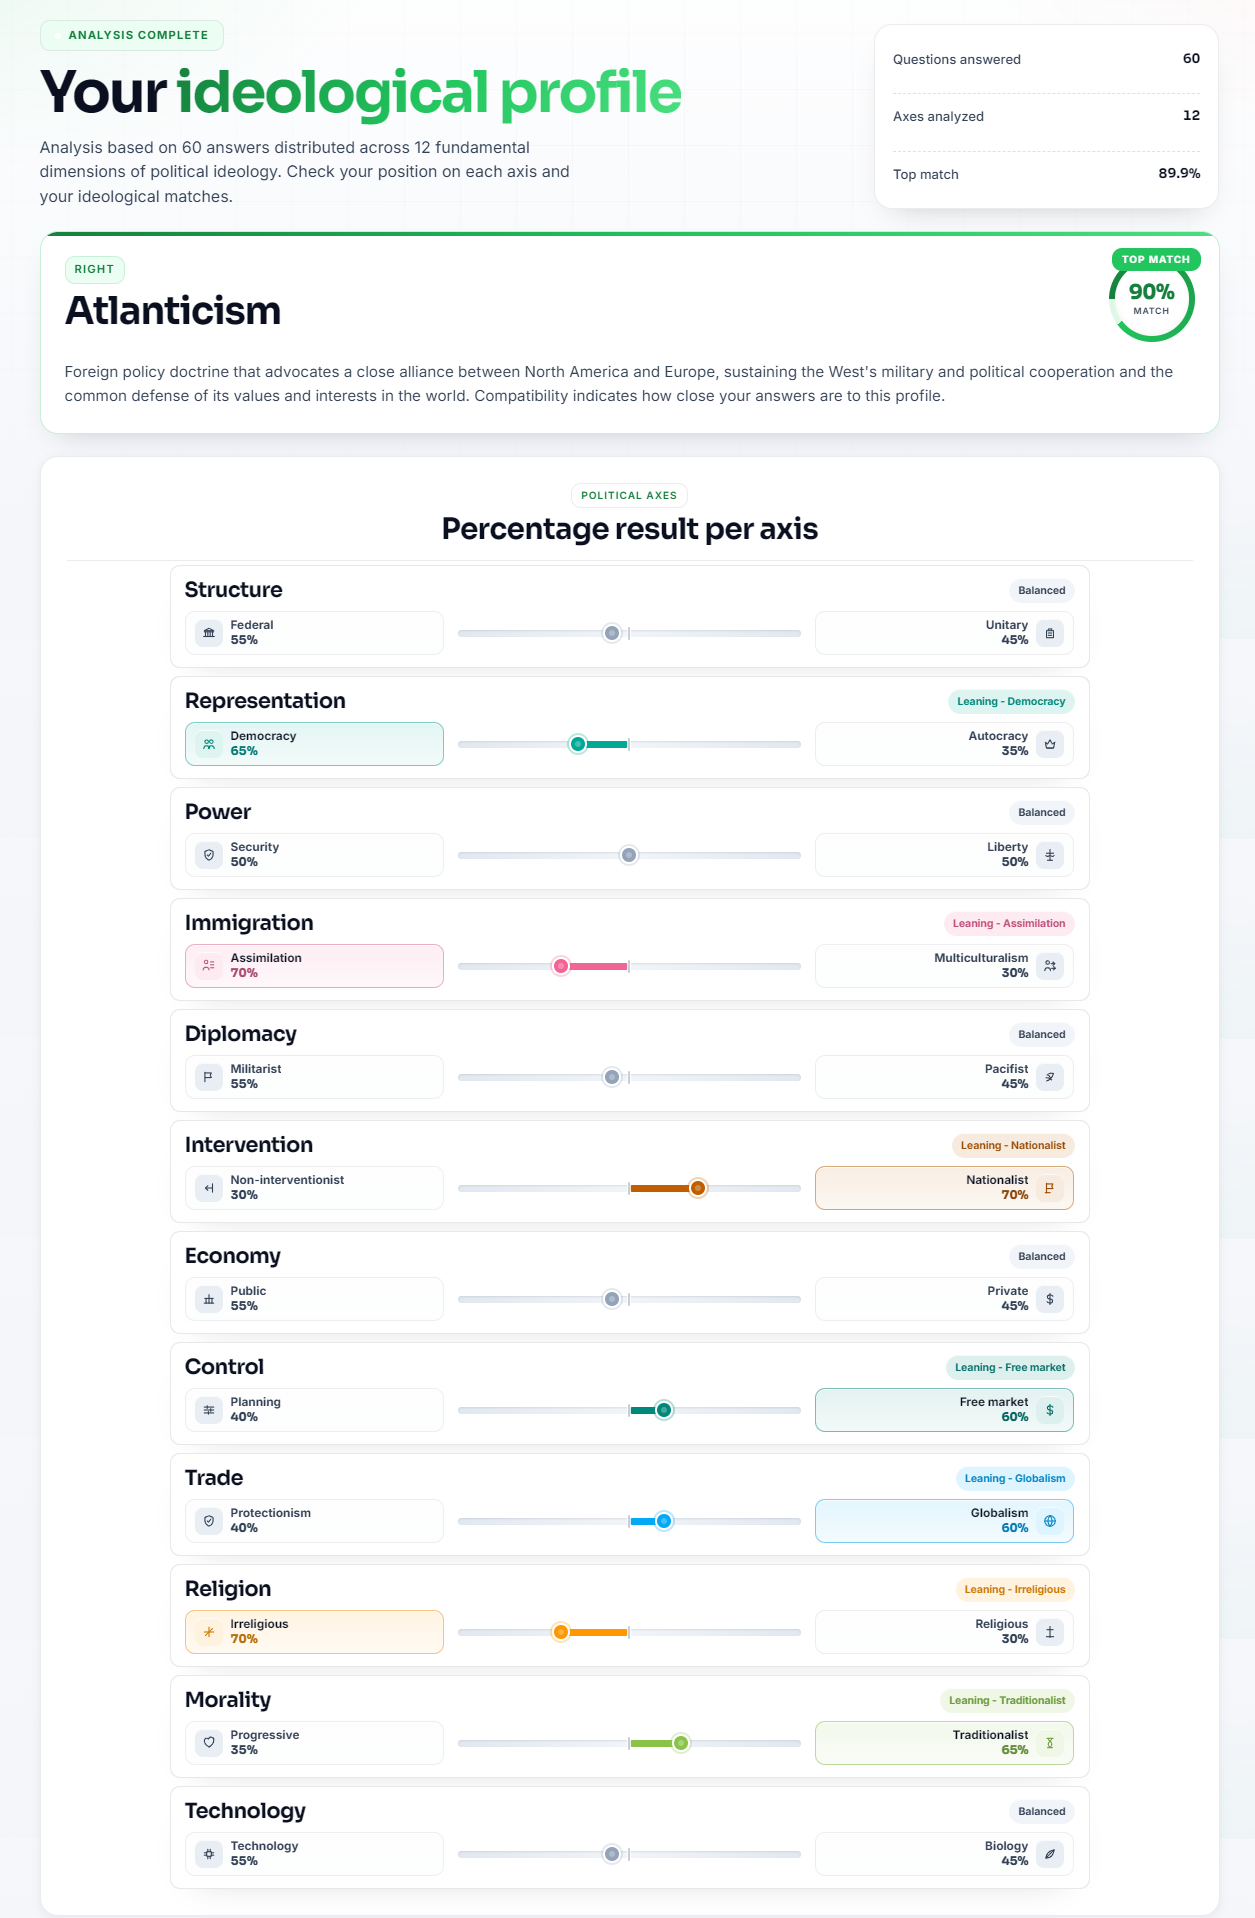Click the RIGHT tag above Atlanticism
This screenshot has height=1918, width=1255.
94,269
